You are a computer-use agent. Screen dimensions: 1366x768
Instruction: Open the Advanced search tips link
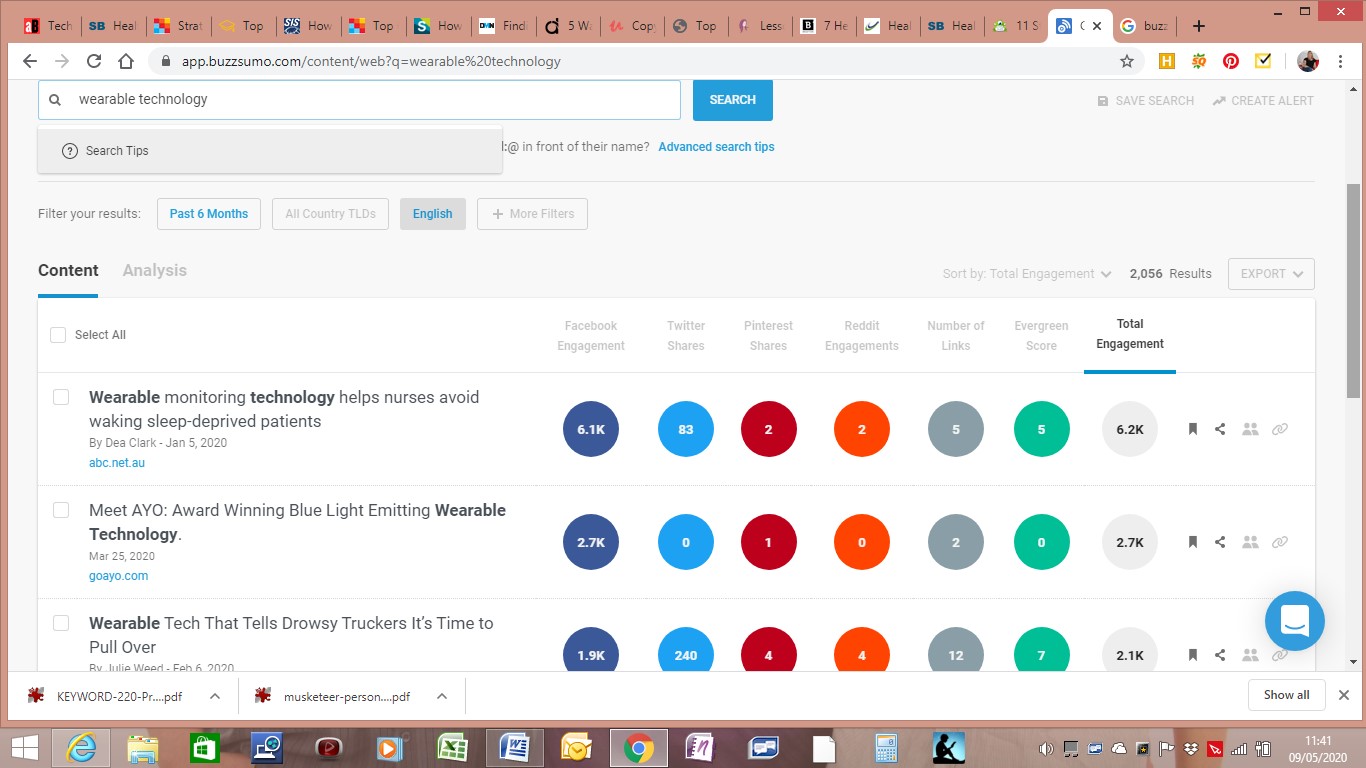point(716,147)
